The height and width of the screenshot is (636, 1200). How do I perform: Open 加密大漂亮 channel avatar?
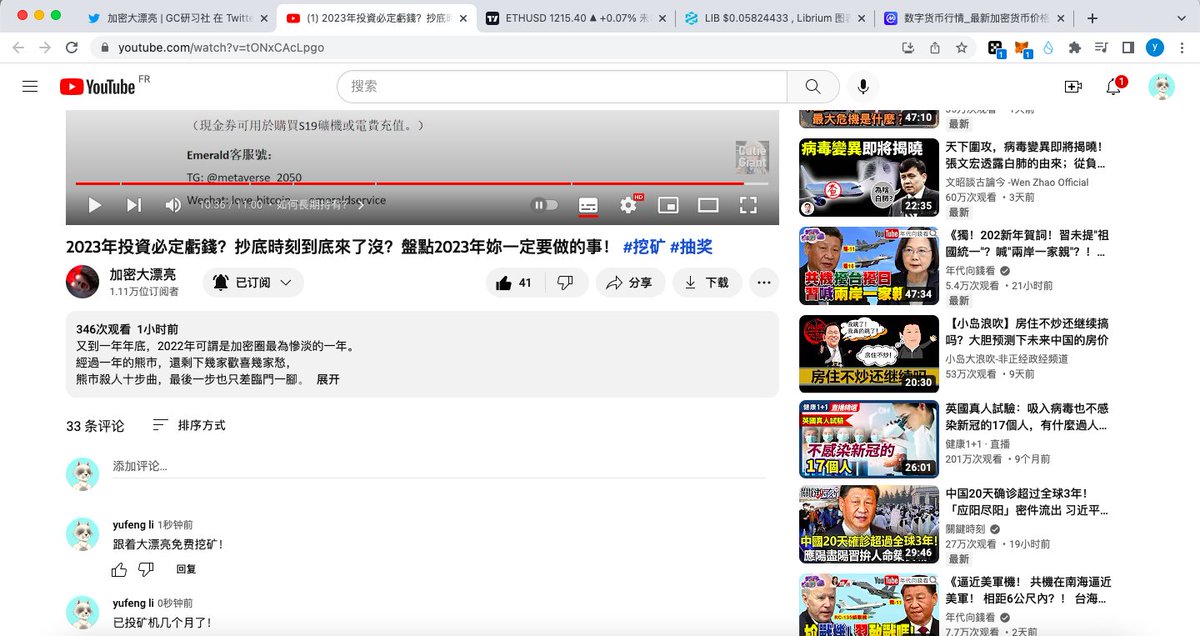click(83, 282)
